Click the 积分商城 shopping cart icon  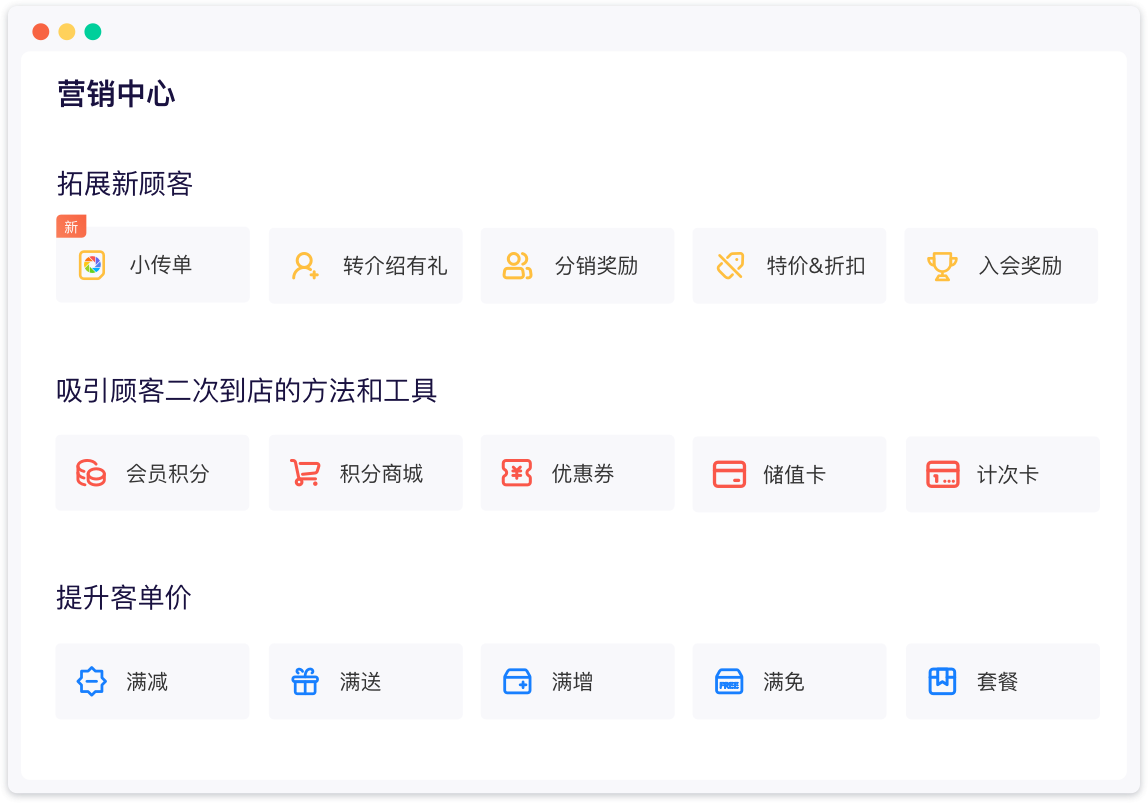click(x=304, y=473)
